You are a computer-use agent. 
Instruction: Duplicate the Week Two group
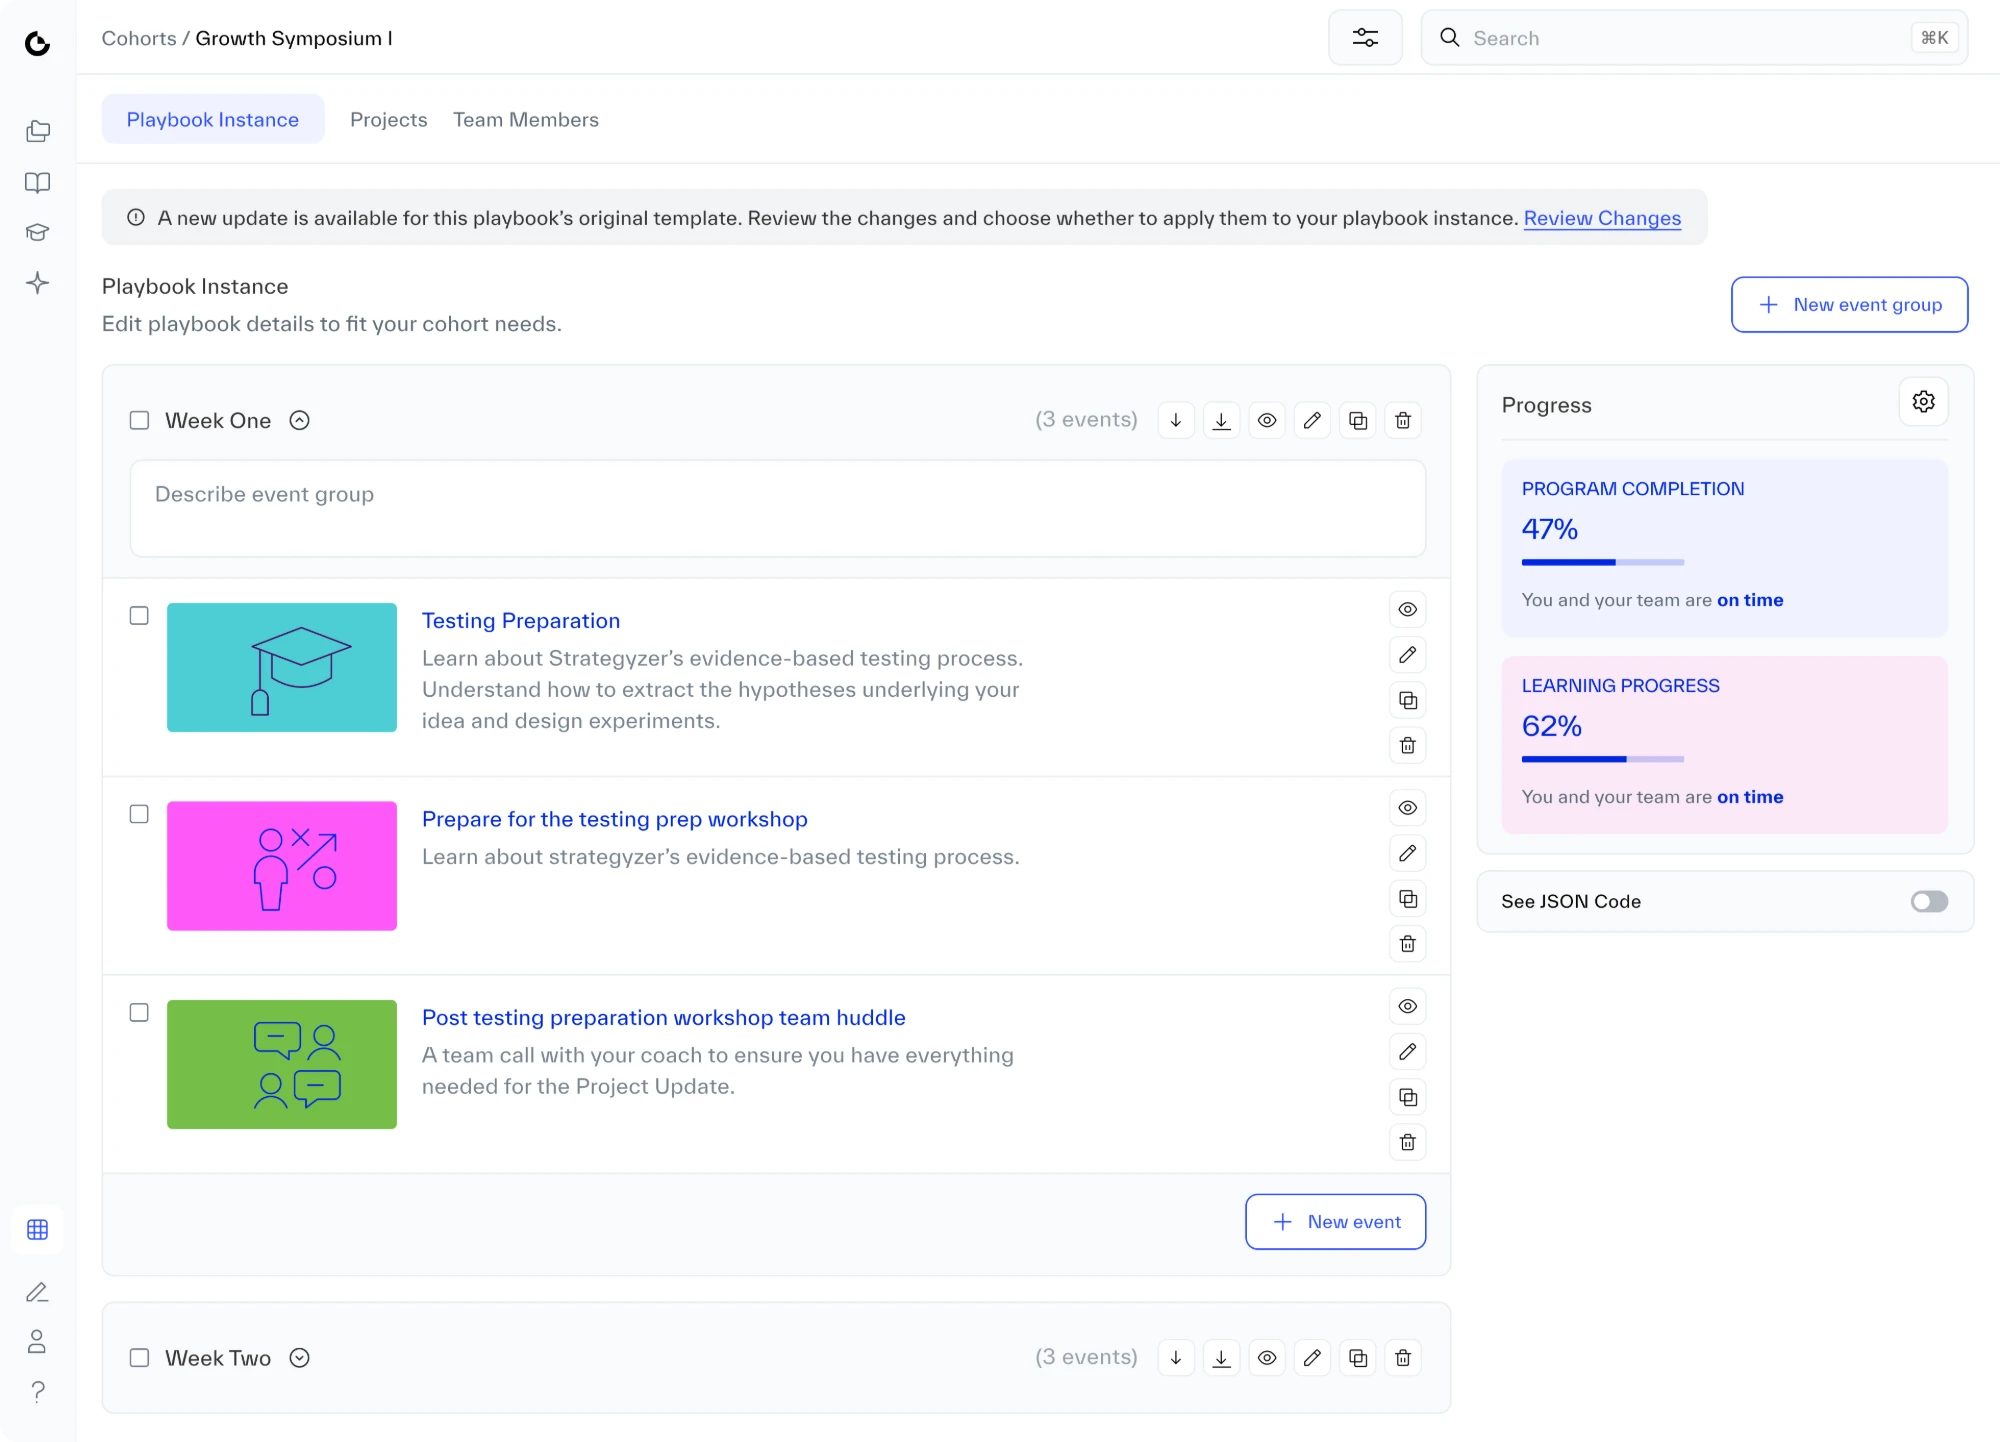tap(1358, 1357)
